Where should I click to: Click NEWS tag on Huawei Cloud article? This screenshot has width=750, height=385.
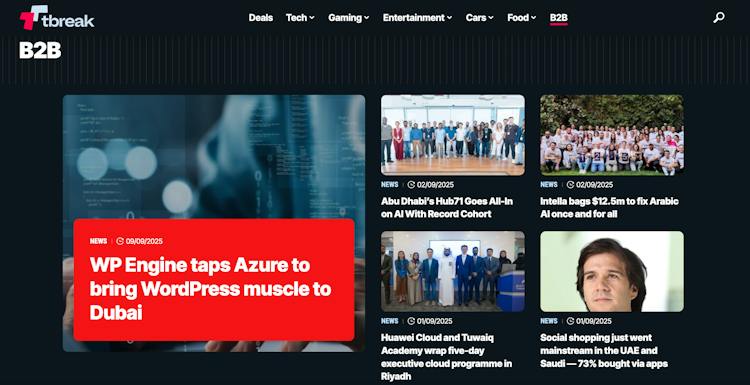click(x=390, y=321)
